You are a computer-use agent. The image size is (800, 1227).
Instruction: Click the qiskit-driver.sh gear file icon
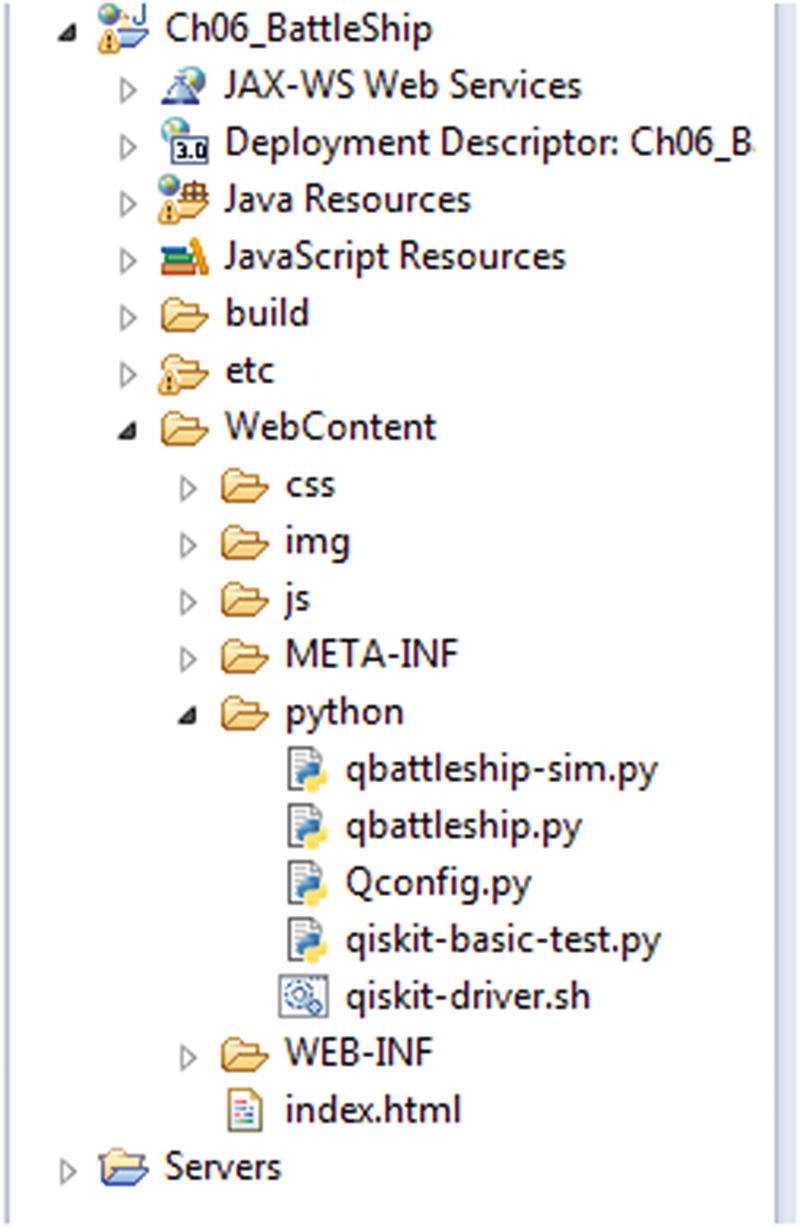[x=302, y=997]
